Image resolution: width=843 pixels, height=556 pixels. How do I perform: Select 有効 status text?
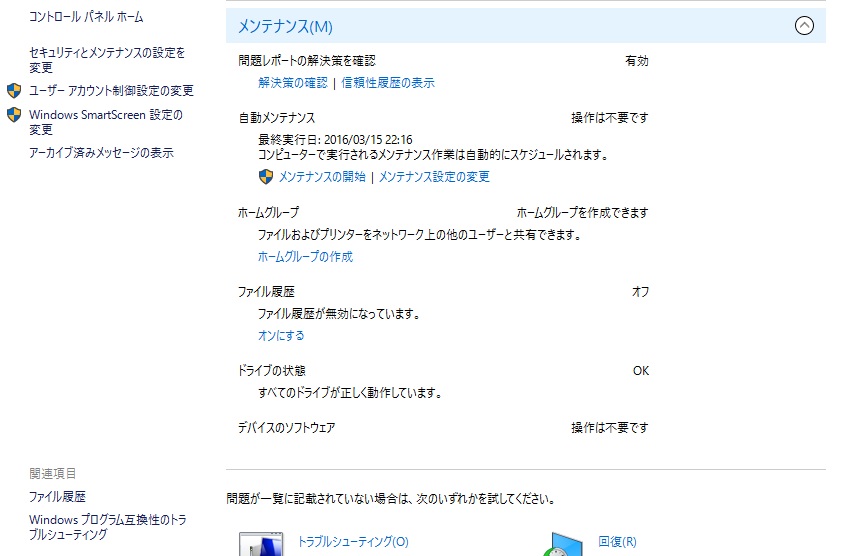click(637, 61)
